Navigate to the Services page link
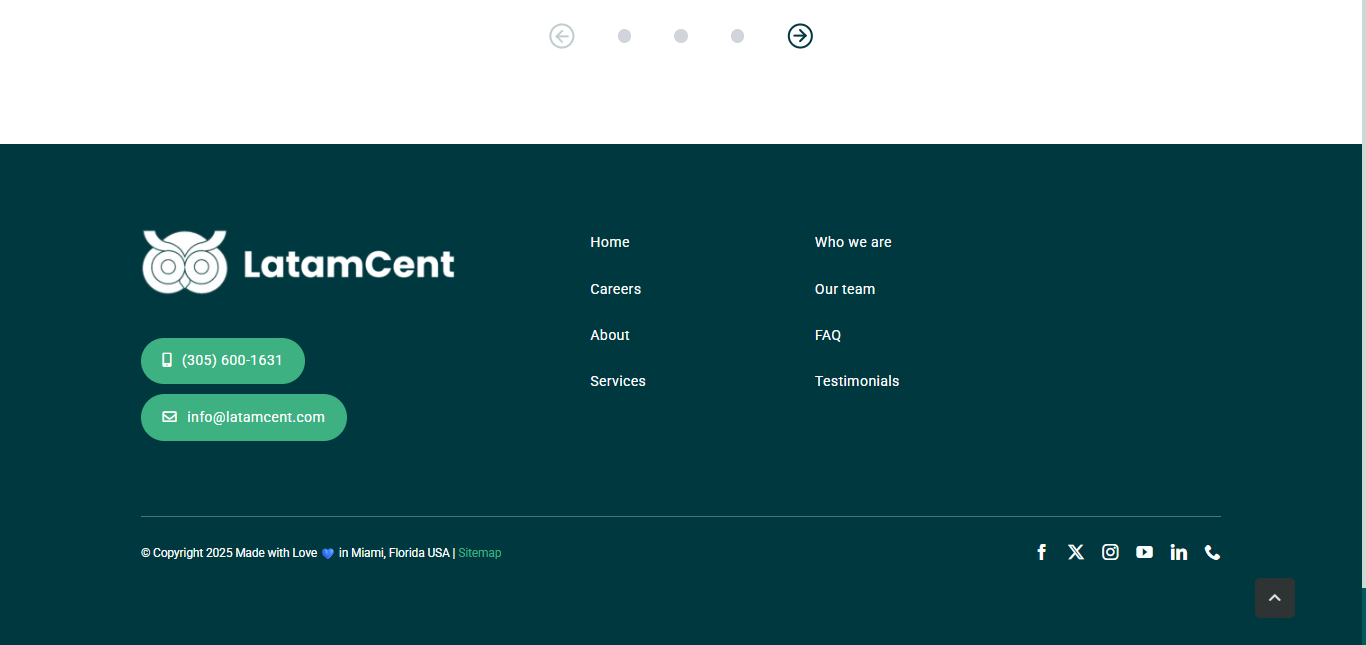 [x=618, y=381]
